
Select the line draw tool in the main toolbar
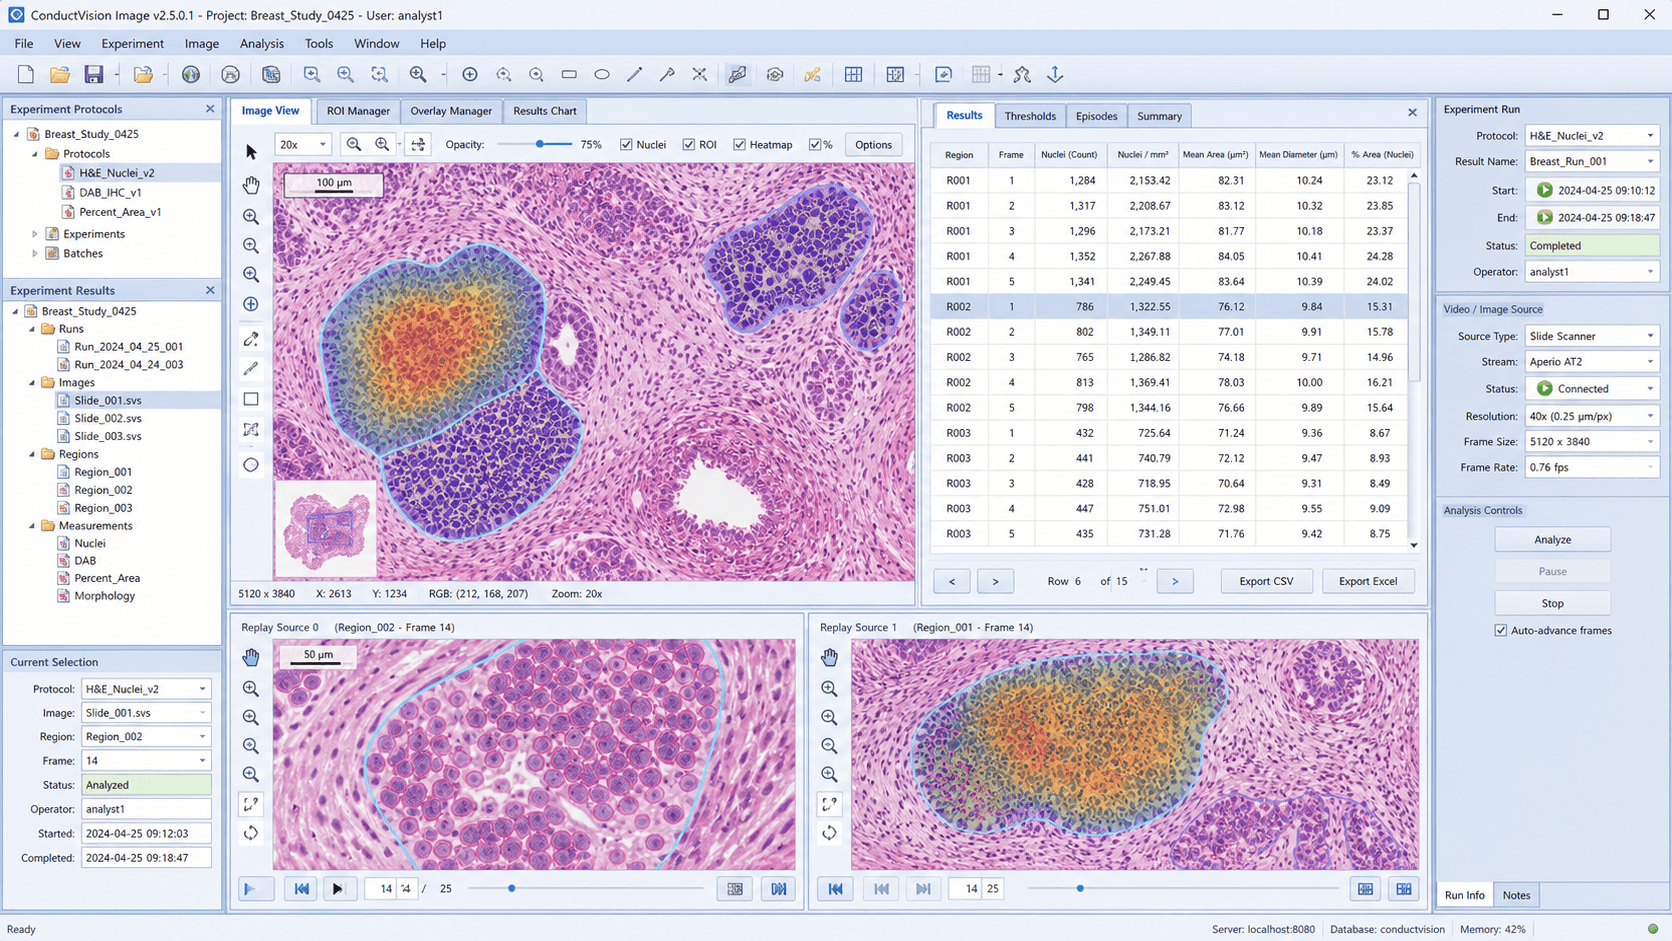(634, 75)
